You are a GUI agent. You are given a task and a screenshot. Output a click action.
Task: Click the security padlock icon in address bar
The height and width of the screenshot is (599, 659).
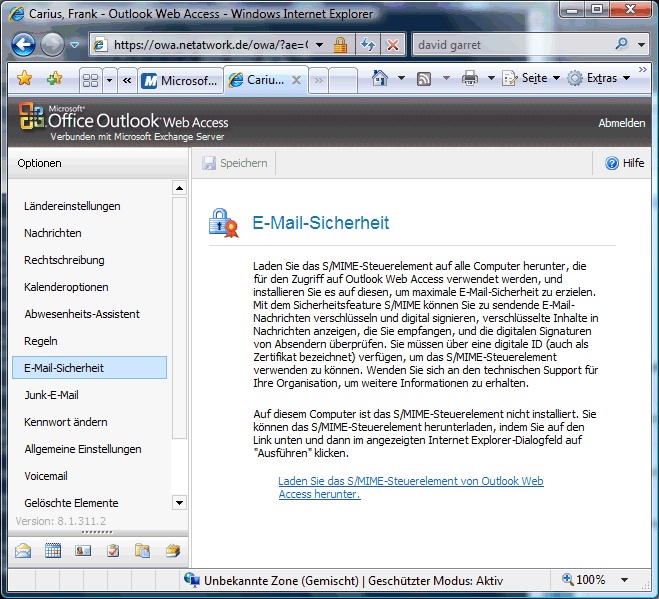pyautogui.click(x=340, y=45)
